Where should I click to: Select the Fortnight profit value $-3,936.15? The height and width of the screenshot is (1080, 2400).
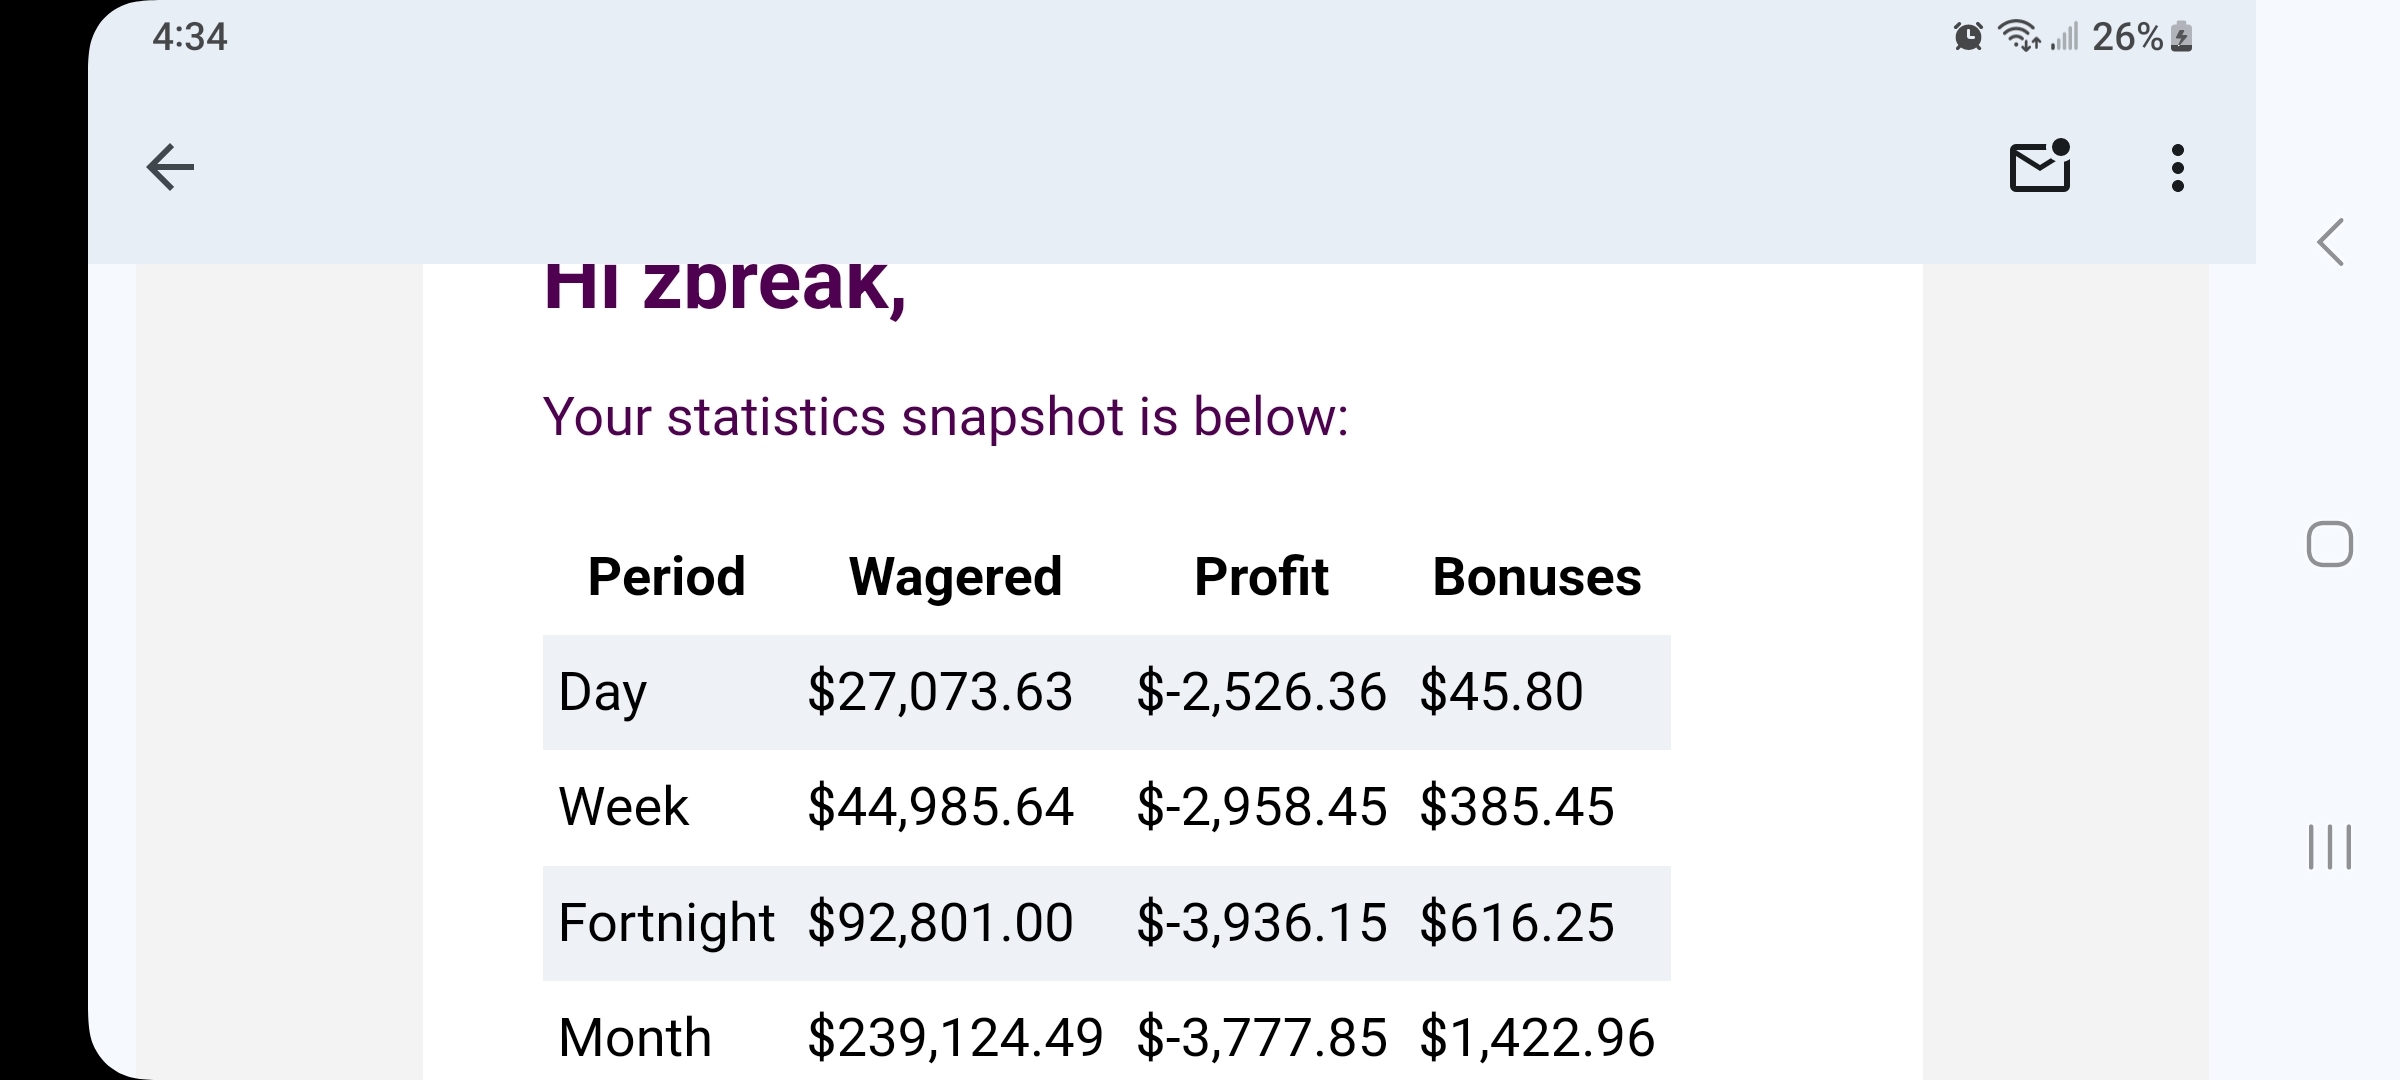click(x=1261, y=922)
